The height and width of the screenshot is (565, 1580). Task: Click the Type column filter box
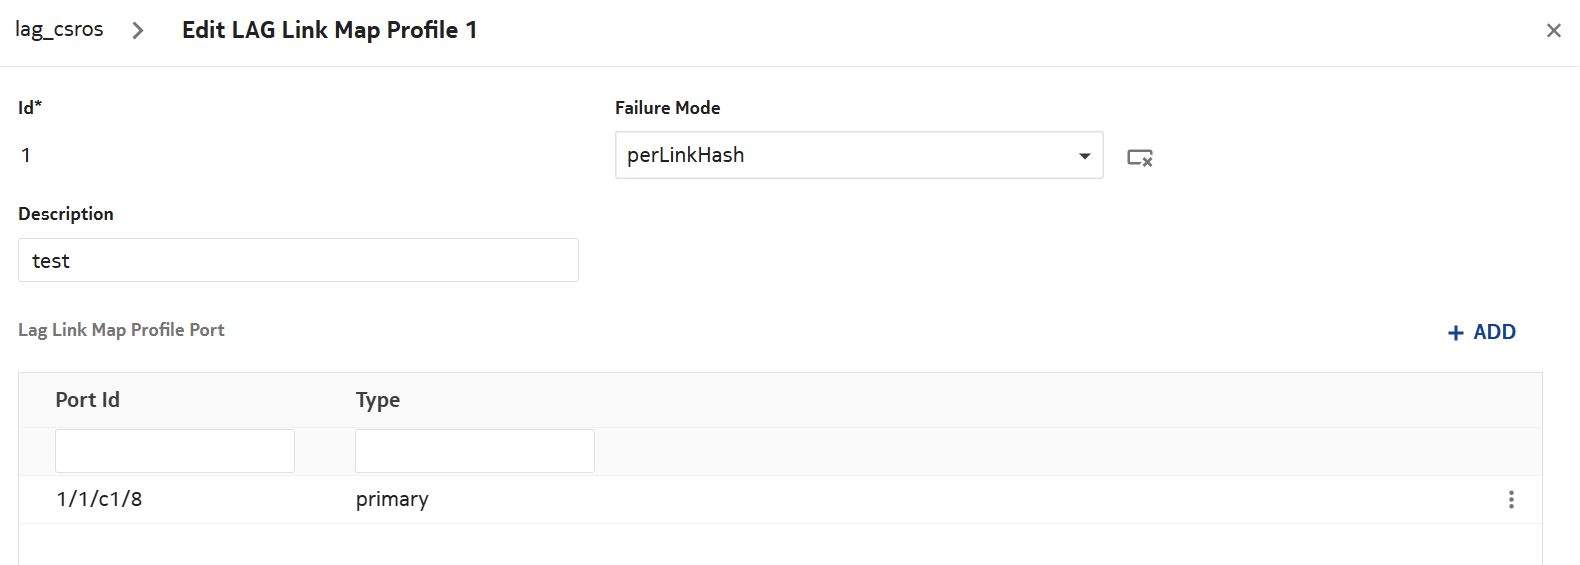point(475,451)
